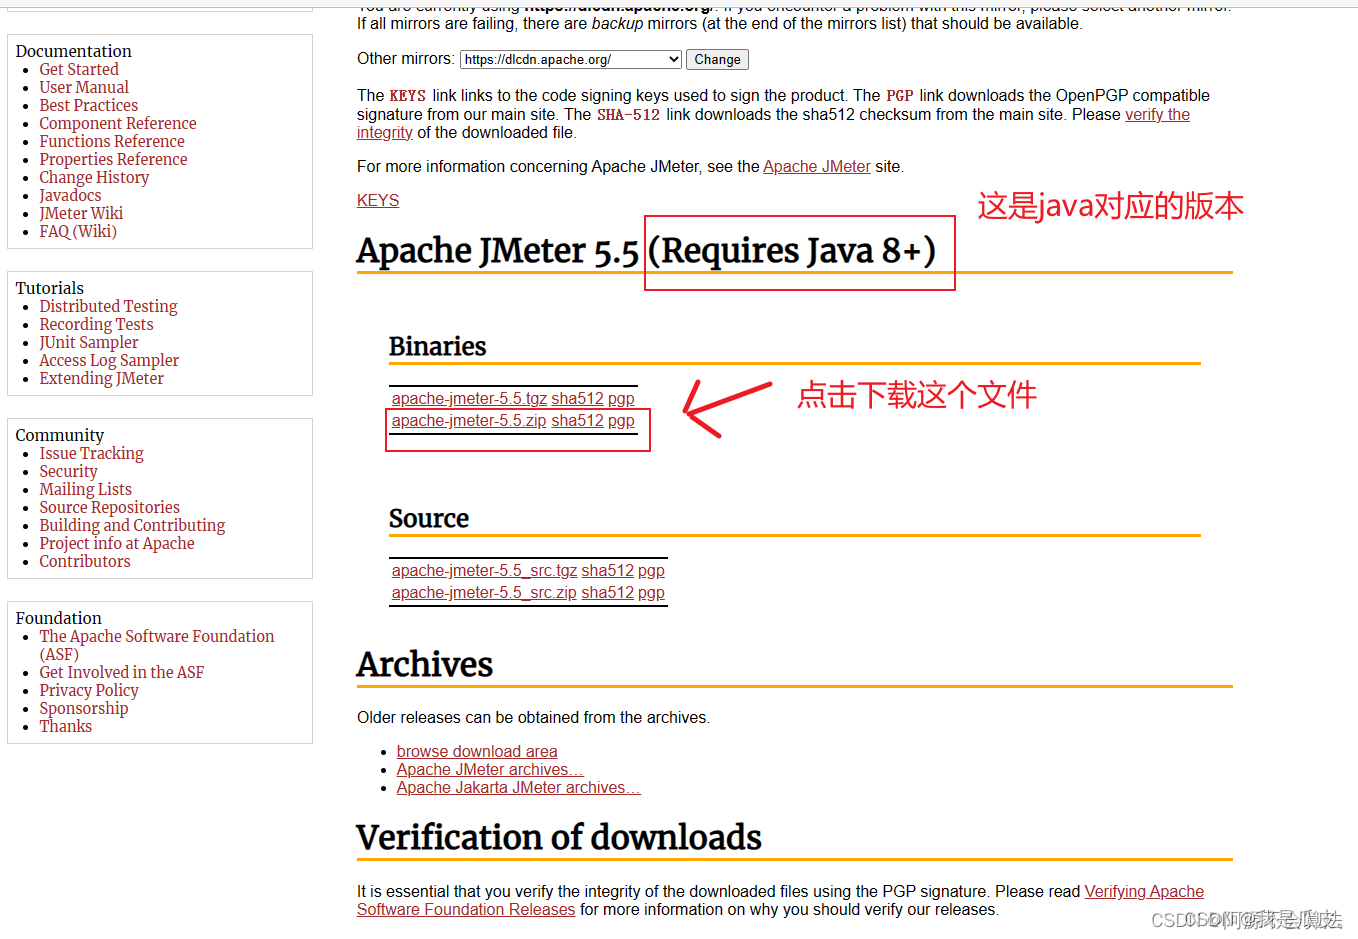This screenshot has height=939, width=1358.
Task: Click the 'Source' section heading
Action: click(x=429, y=518)
